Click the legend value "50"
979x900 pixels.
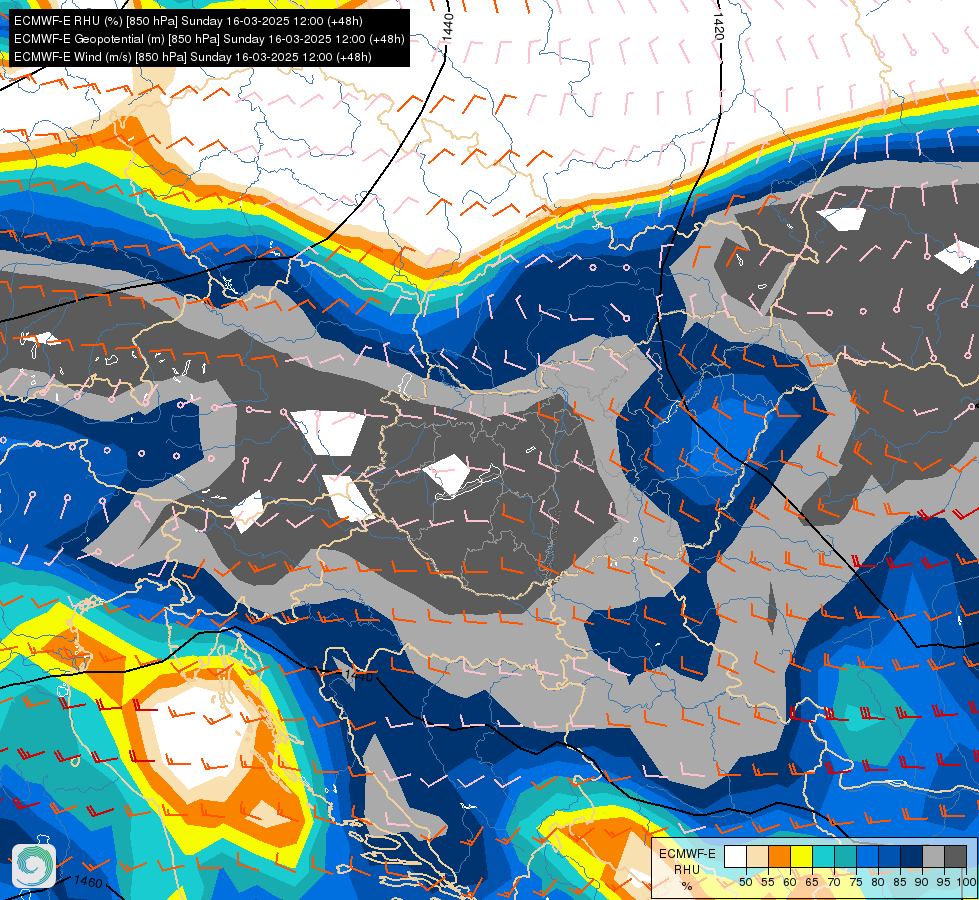point(745,883)
